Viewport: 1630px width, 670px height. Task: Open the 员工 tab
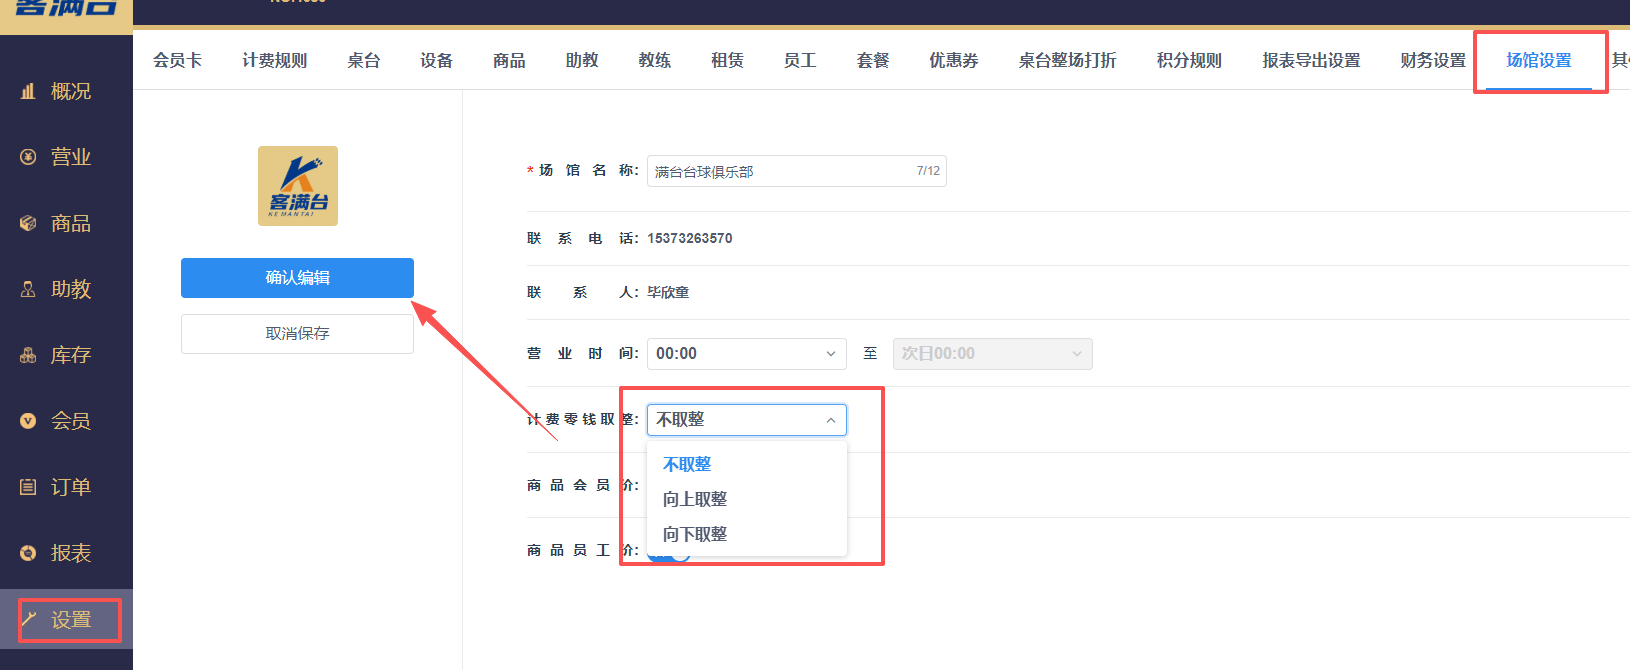point(800,60)
